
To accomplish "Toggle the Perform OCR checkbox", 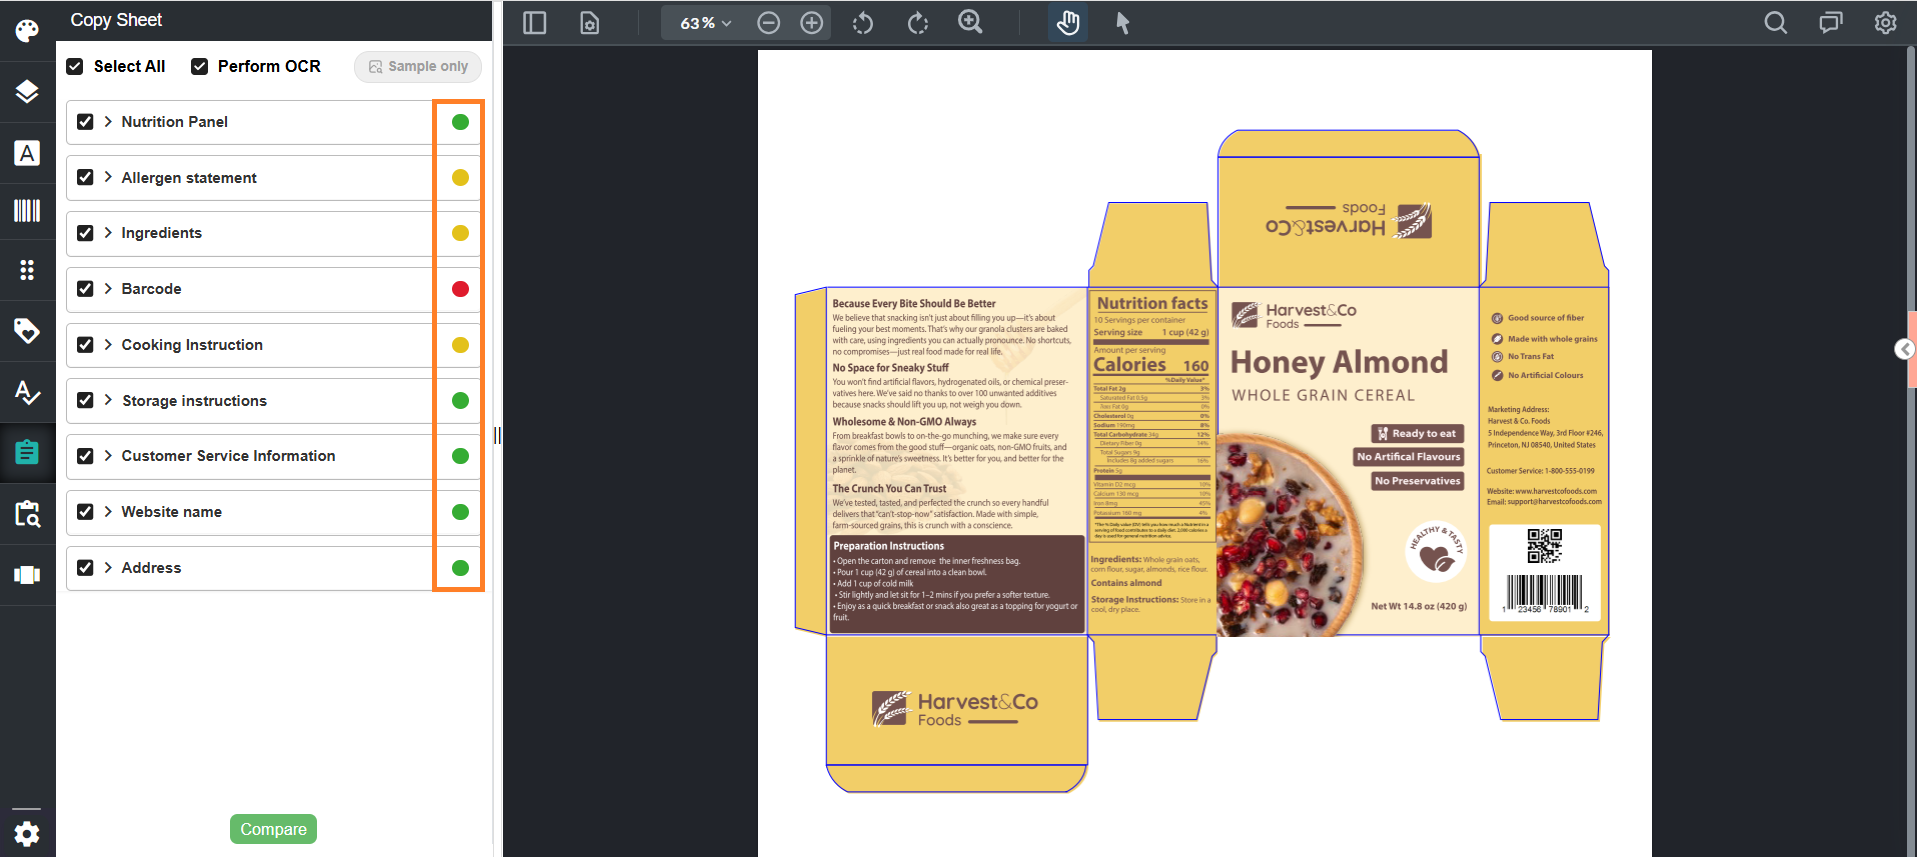I will pos(199,66).
